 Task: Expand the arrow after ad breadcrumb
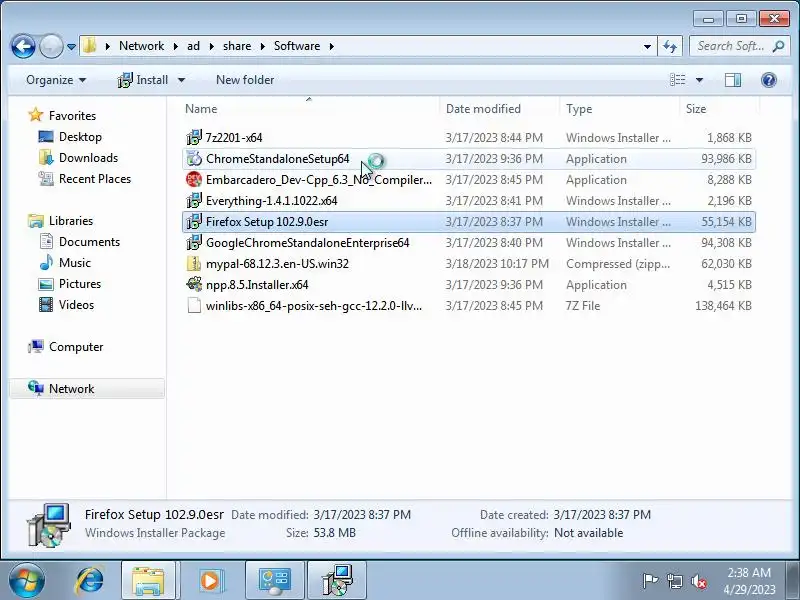(x=211, y=46)
